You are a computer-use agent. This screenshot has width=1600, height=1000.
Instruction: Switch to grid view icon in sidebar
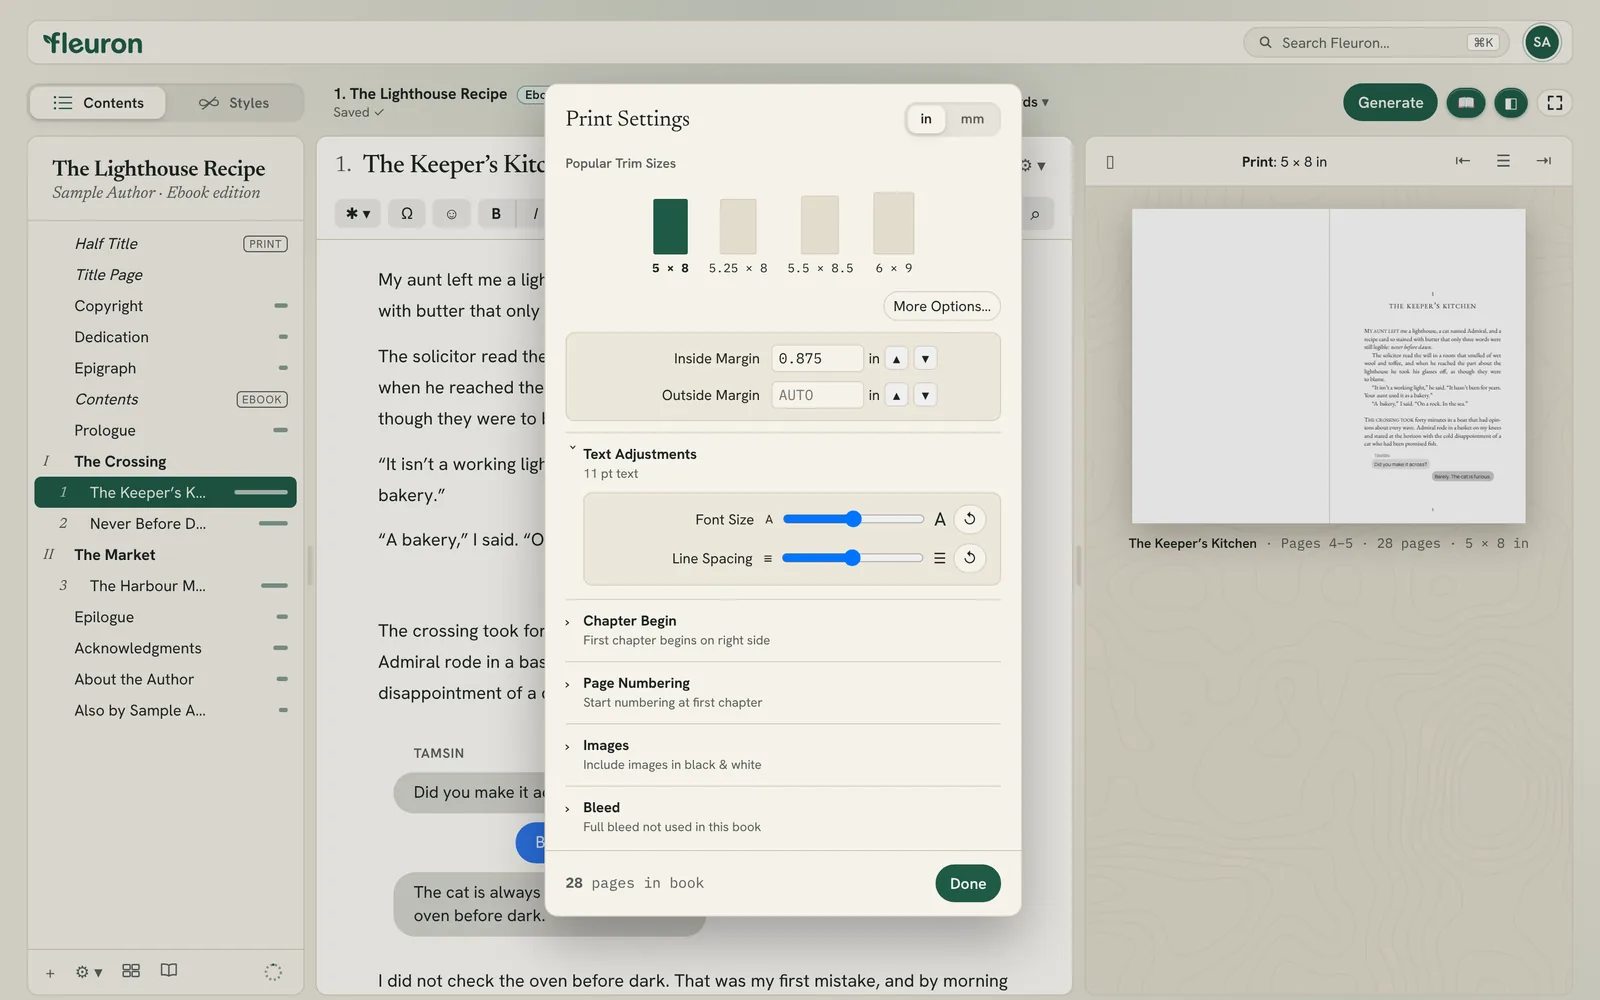pos(131,971)
